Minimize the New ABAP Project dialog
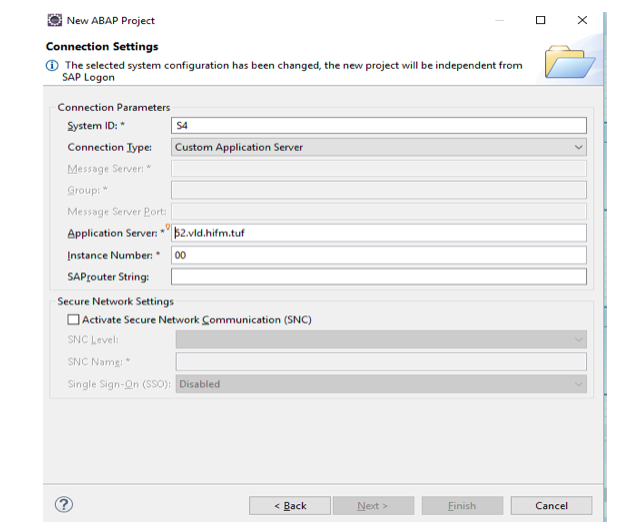 tap(499, 20)
